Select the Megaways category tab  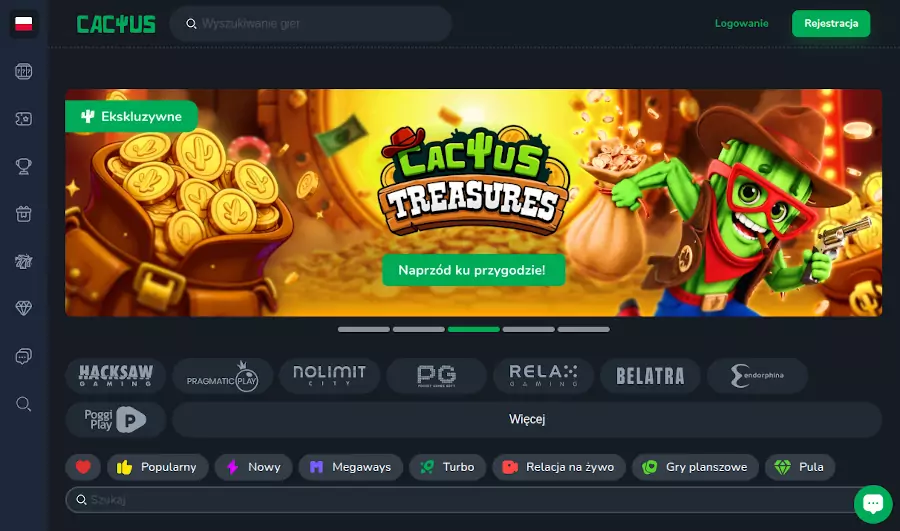pyautogui.click(x=351, y=467)
